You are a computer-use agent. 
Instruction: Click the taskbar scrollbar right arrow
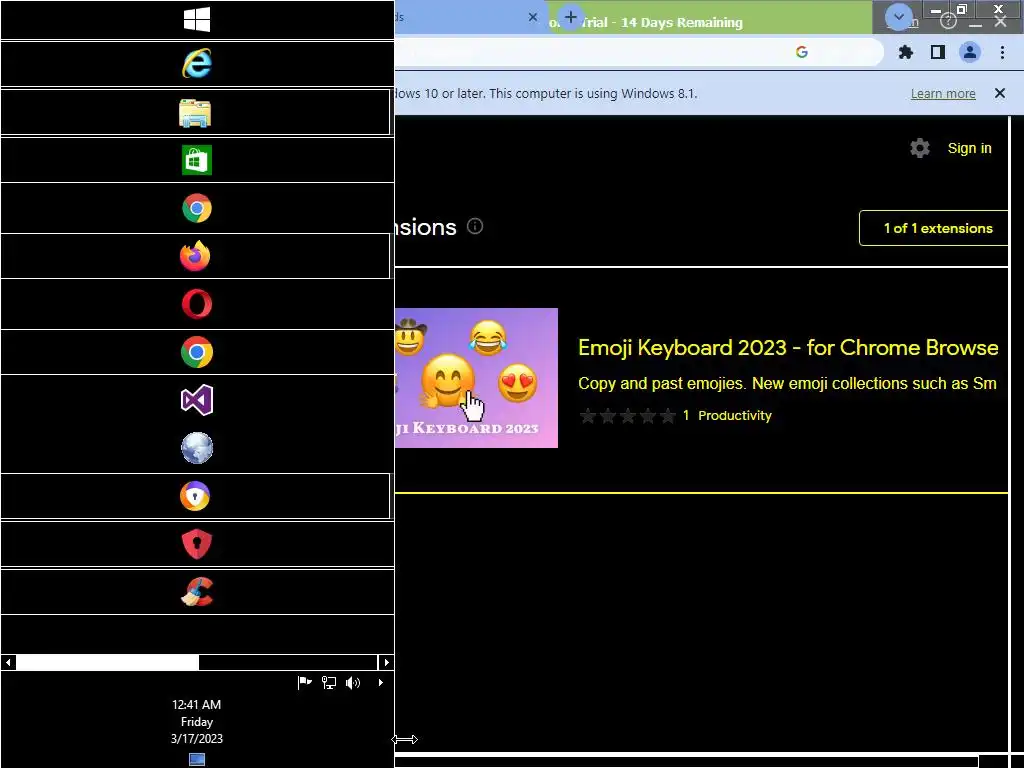(x=386, y=662)
